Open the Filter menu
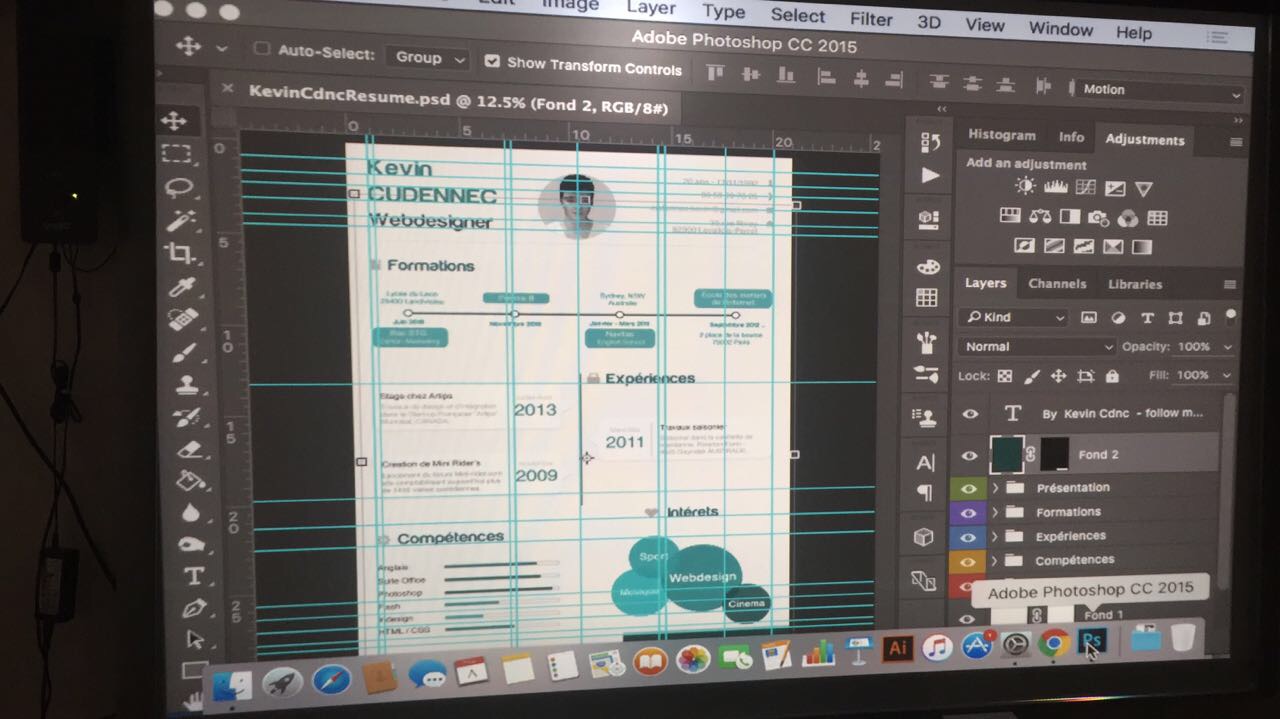1280x719 pixels. 870,19
